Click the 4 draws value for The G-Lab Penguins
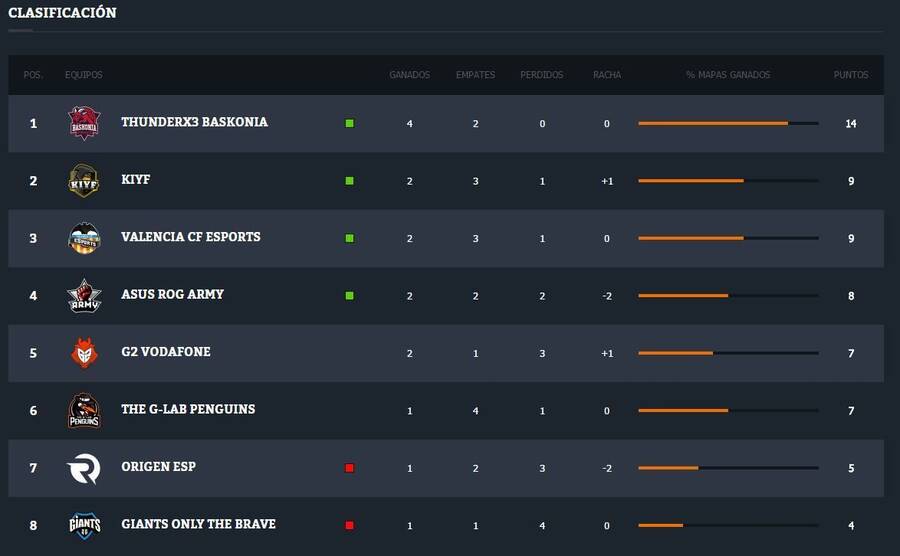 pyautogui.click(x=475, y=411)
